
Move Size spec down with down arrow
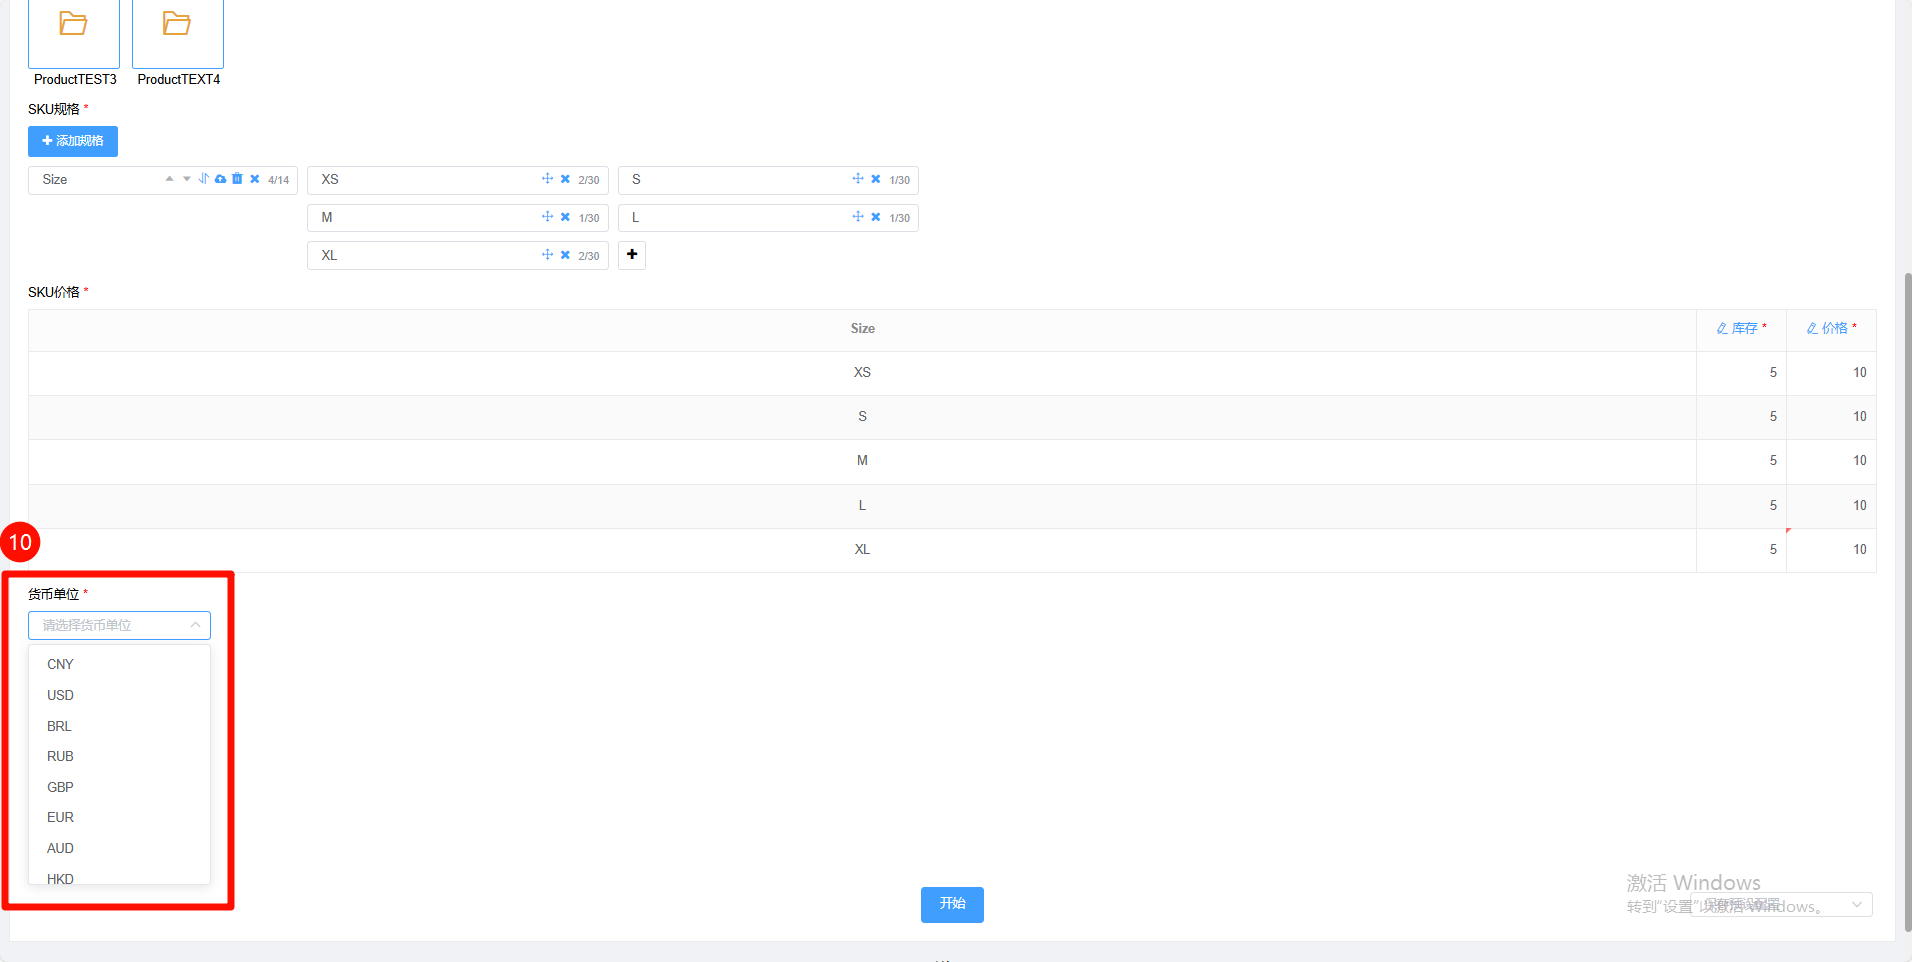point(186,179)
